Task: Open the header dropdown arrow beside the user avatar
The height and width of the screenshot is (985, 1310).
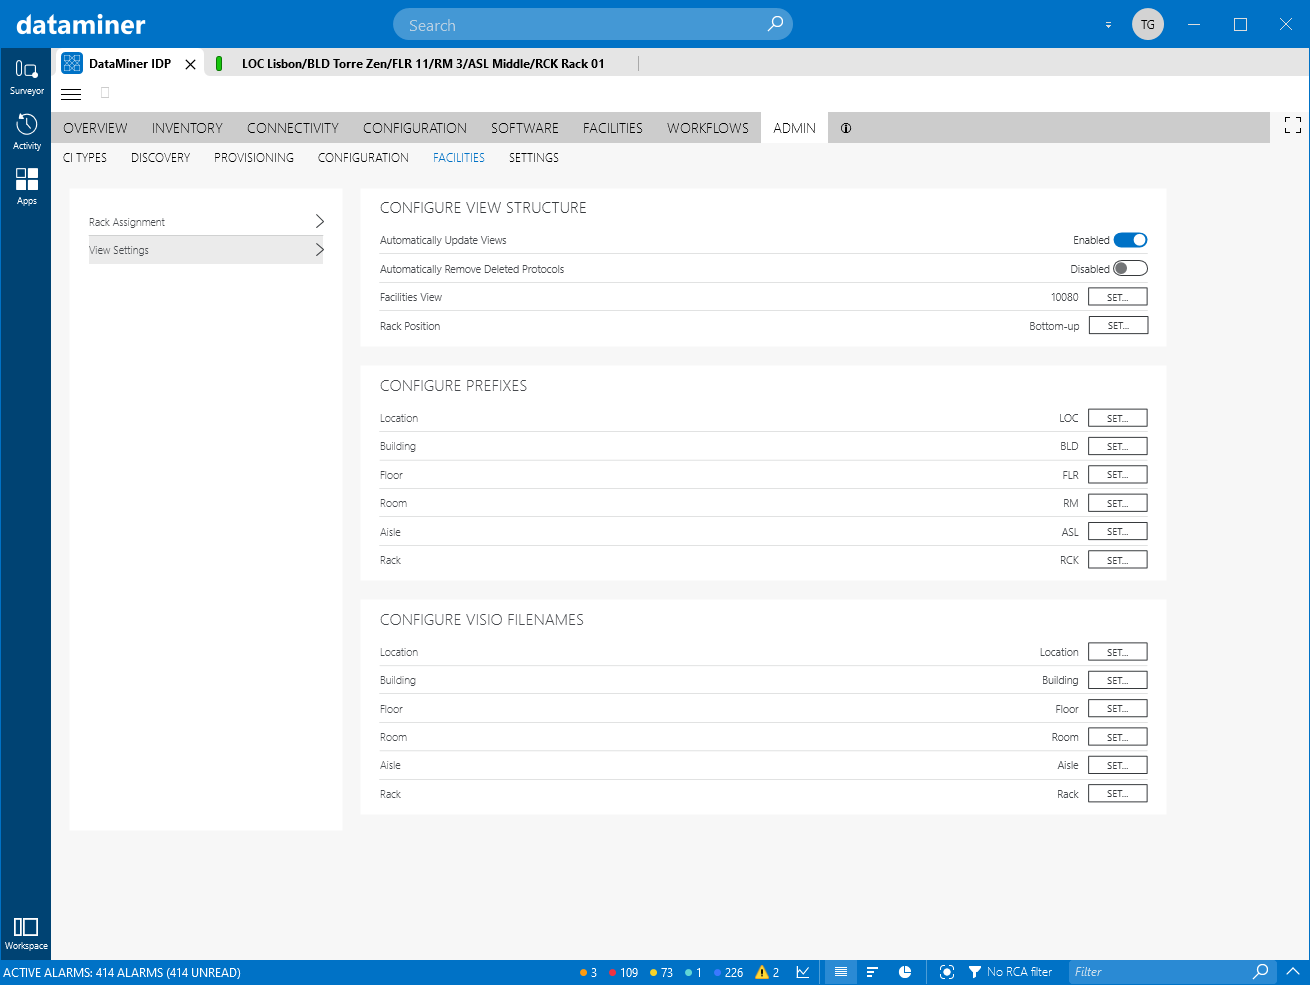Action: (x=1108, y=25)
